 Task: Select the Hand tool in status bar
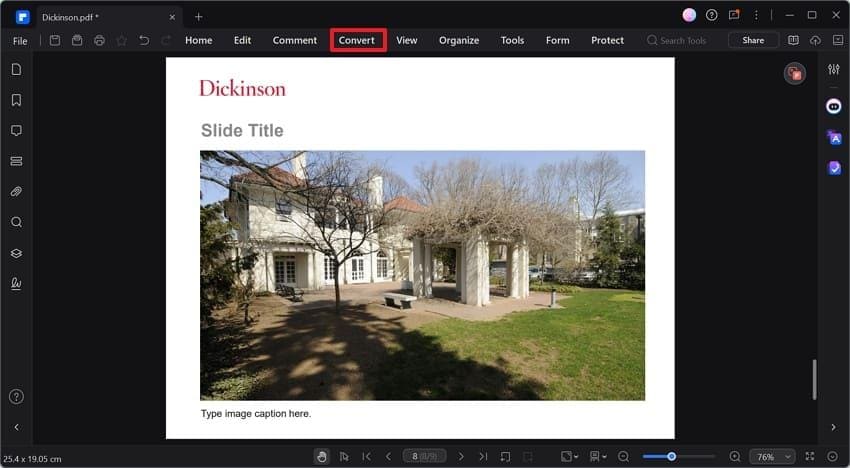pos(321,457)
